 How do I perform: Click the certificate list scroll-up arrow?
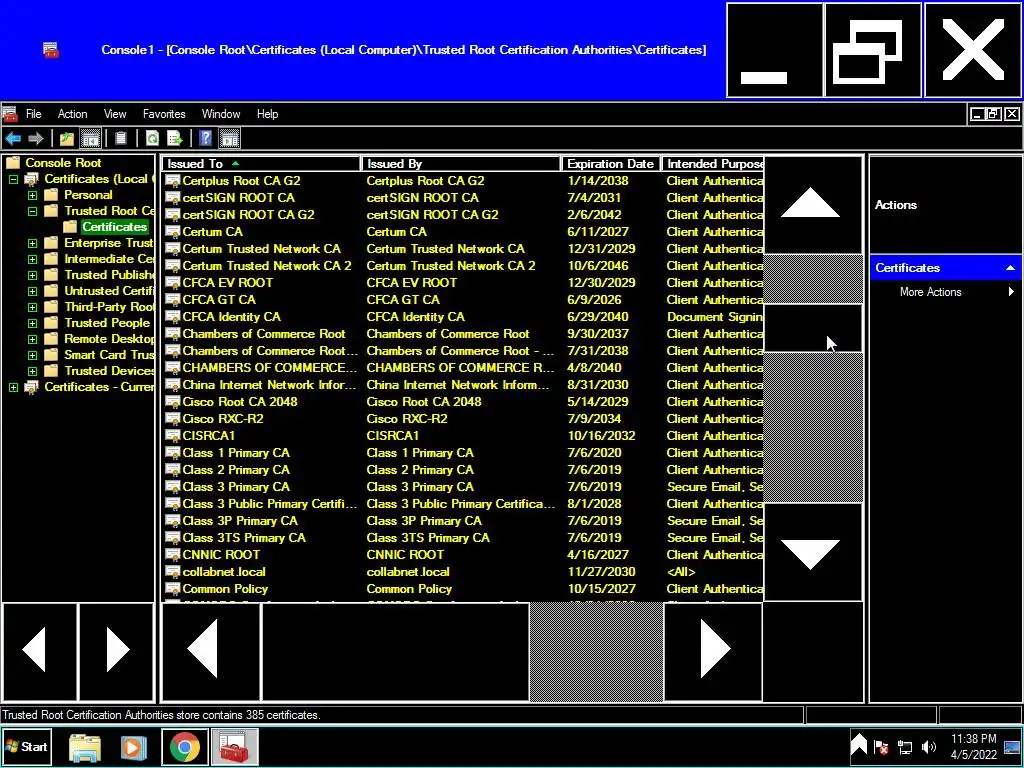point(813,204)
